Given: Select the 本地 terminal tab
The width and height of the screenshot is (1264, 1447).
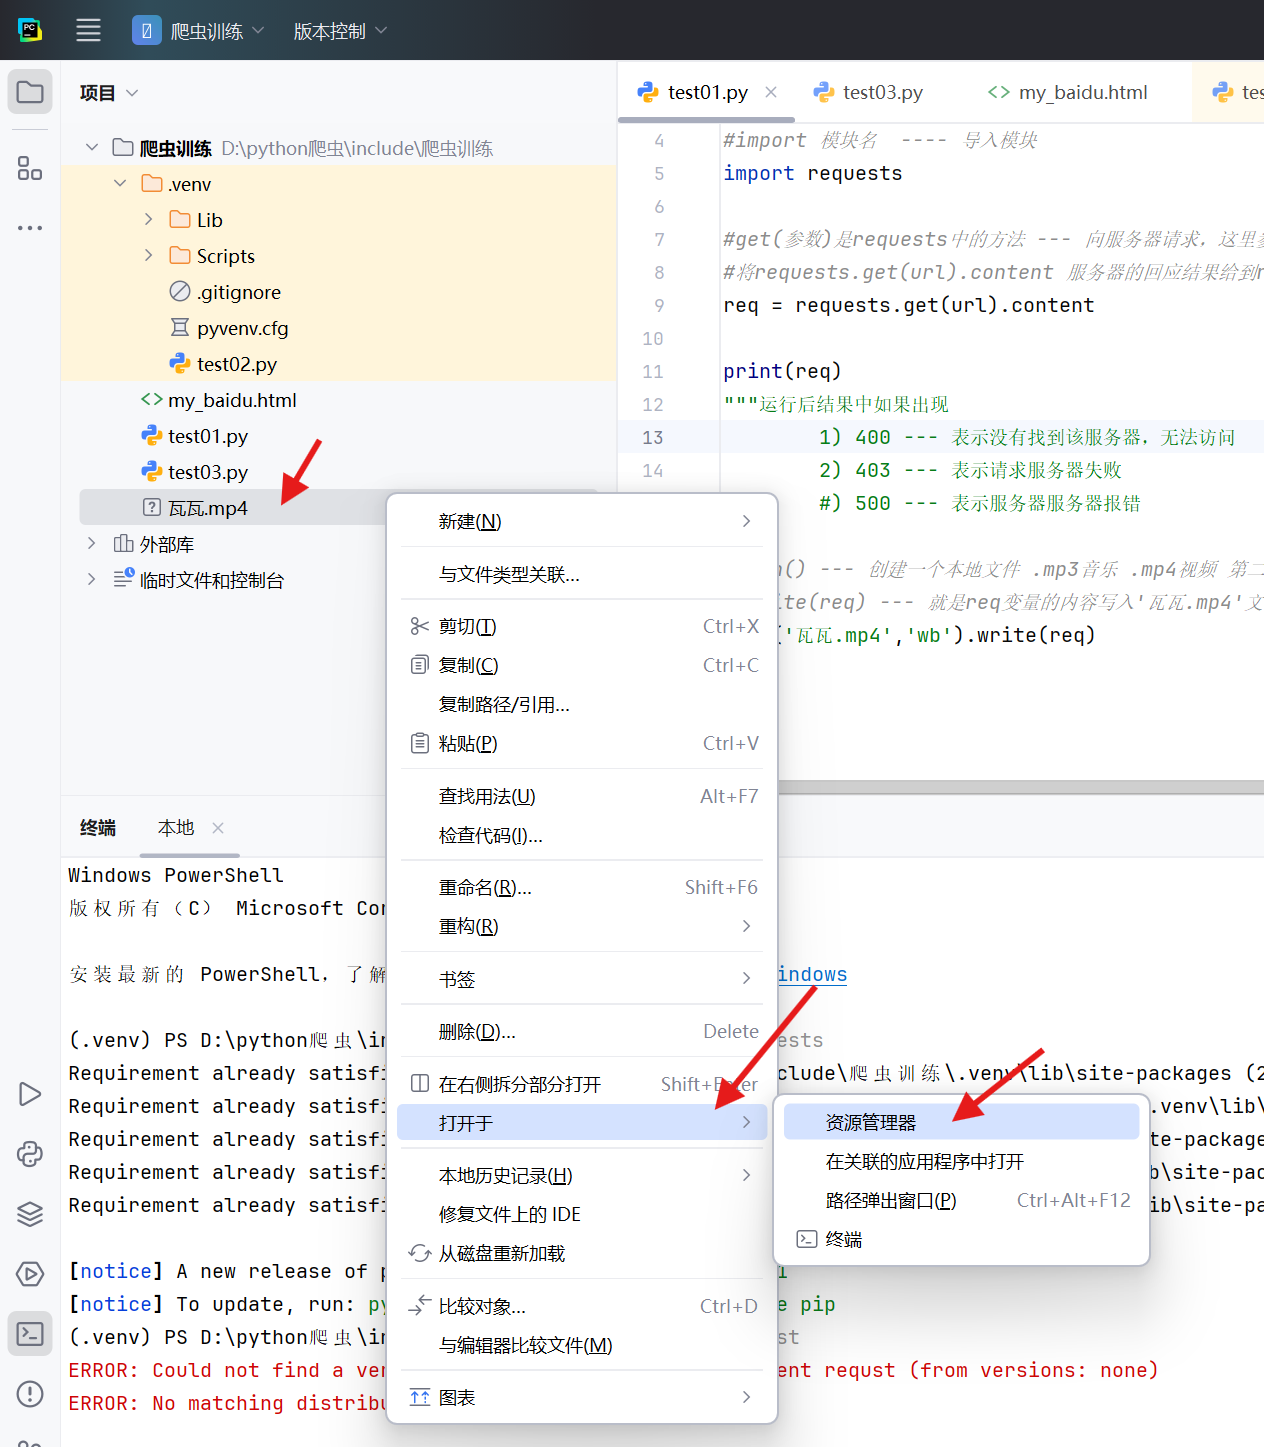Looking at the screenshot, I should [176, 828].
